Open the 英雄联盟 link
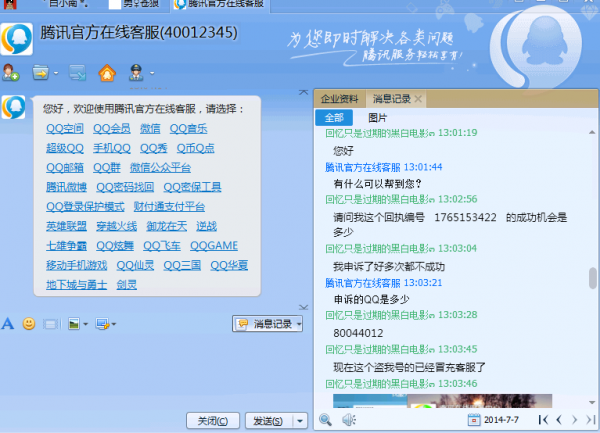 click(x=66, y=226)
